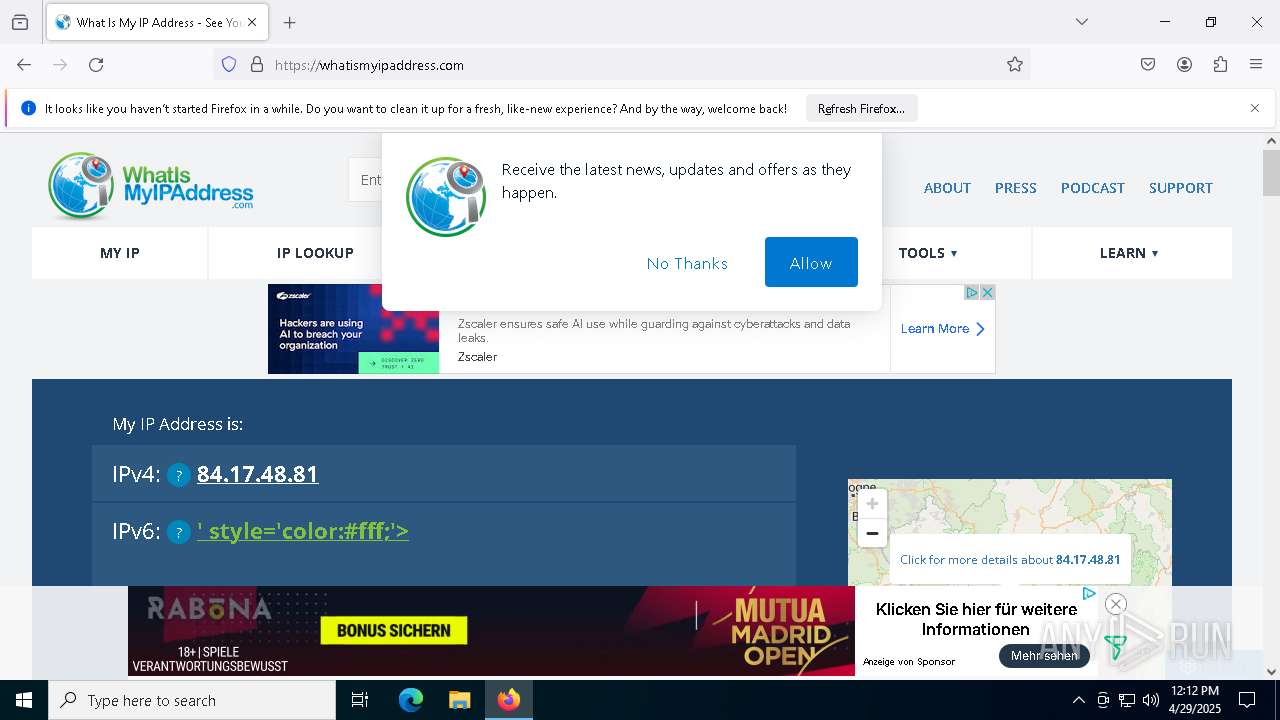Open the SUPPORT link
1280x720 pixels.
coord(1180,187)
